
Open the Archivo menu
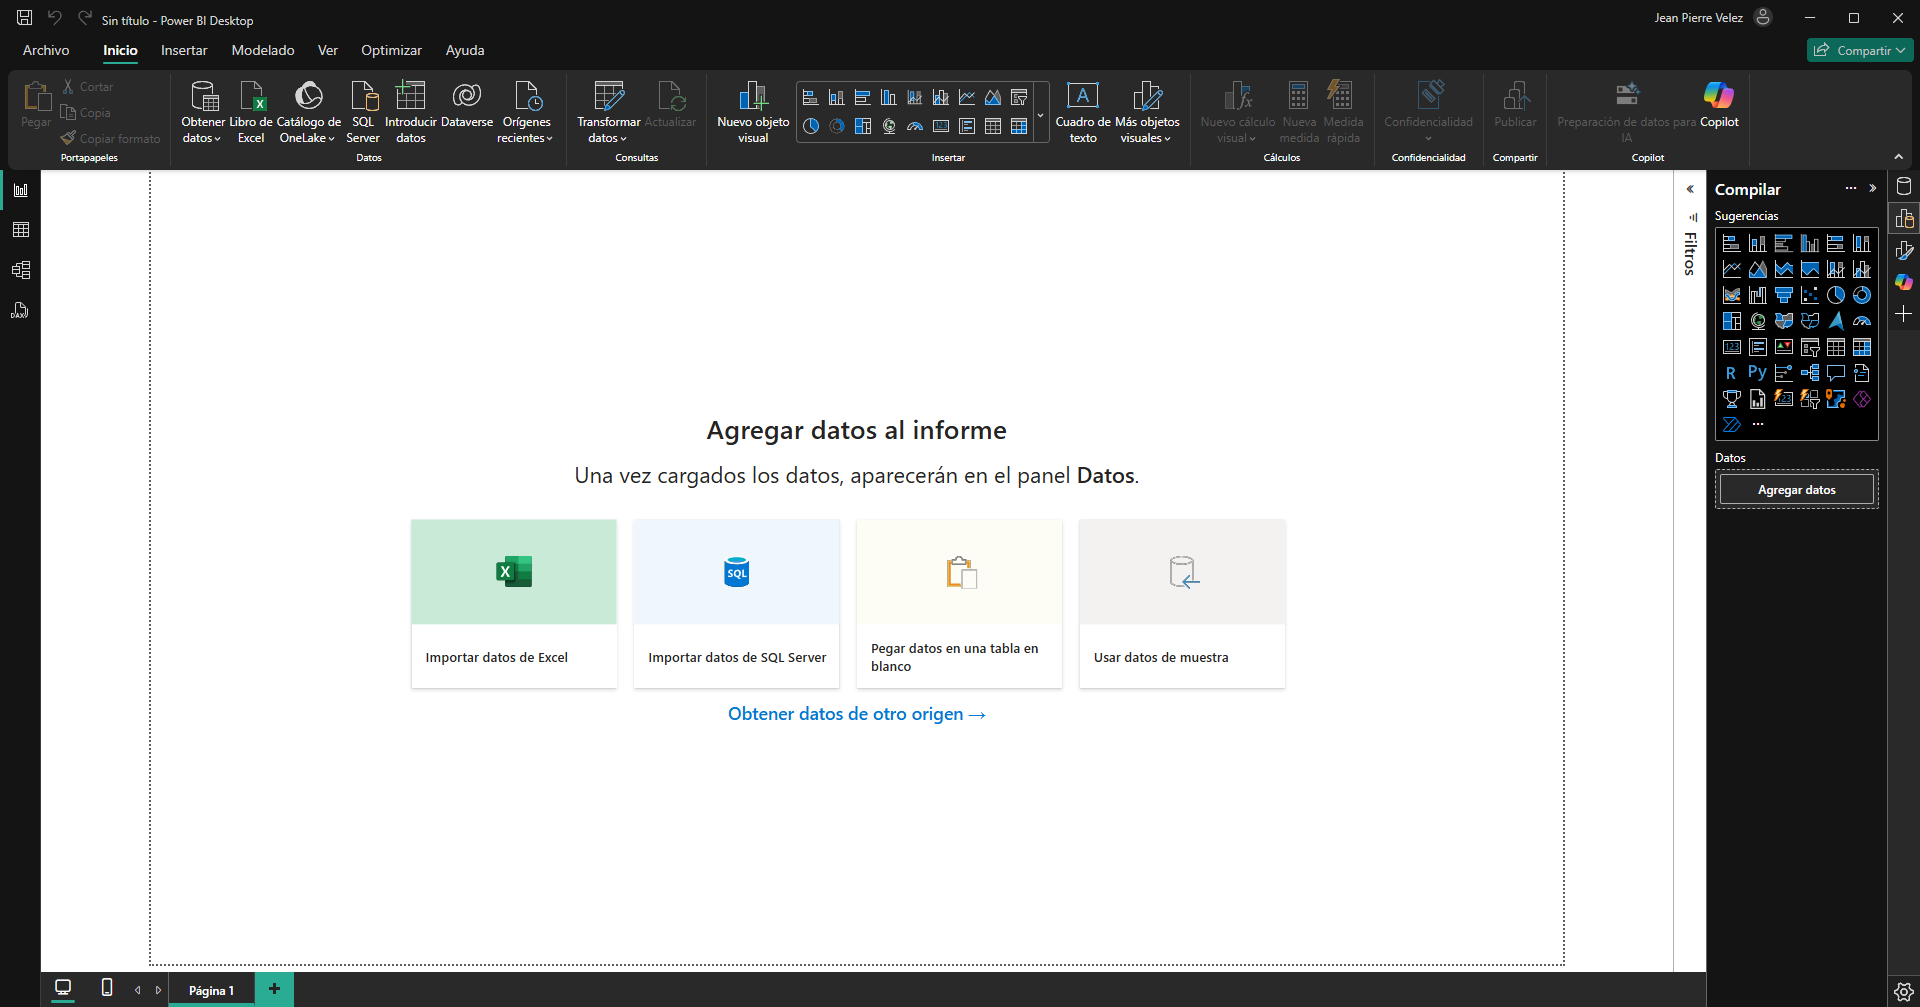pyautogui.click(x=46, y=50)
